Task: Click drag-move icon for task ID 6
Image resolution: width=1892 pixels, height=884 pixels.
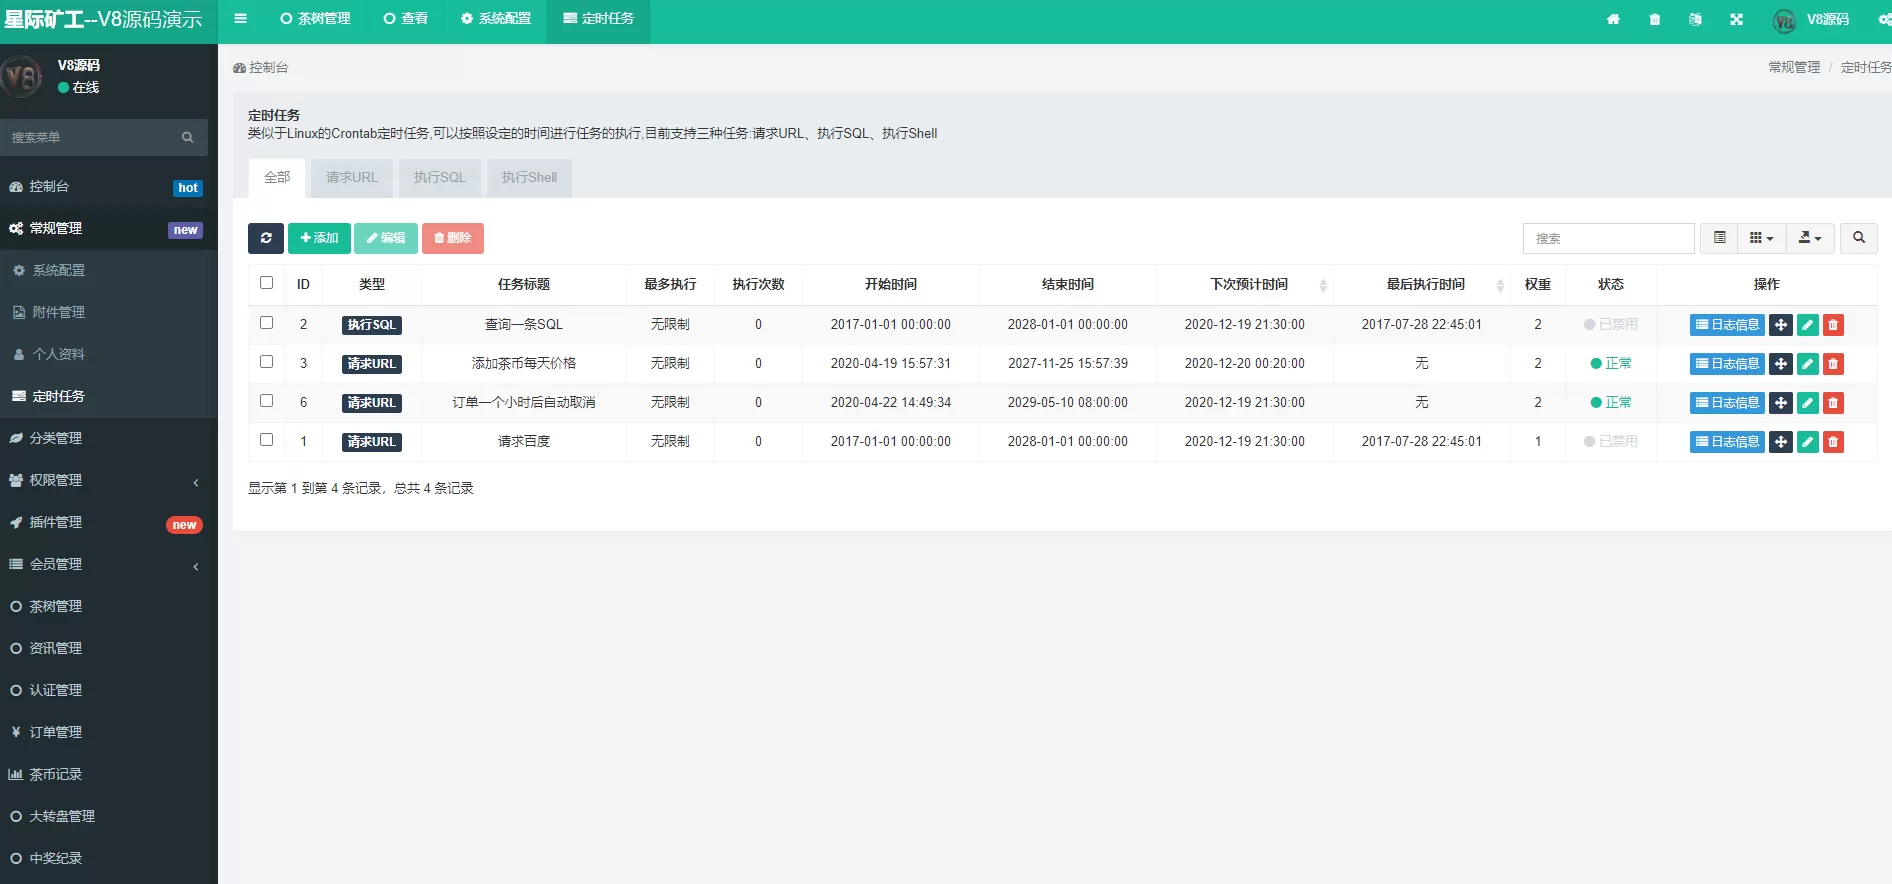Action: tap(1780, 403)
